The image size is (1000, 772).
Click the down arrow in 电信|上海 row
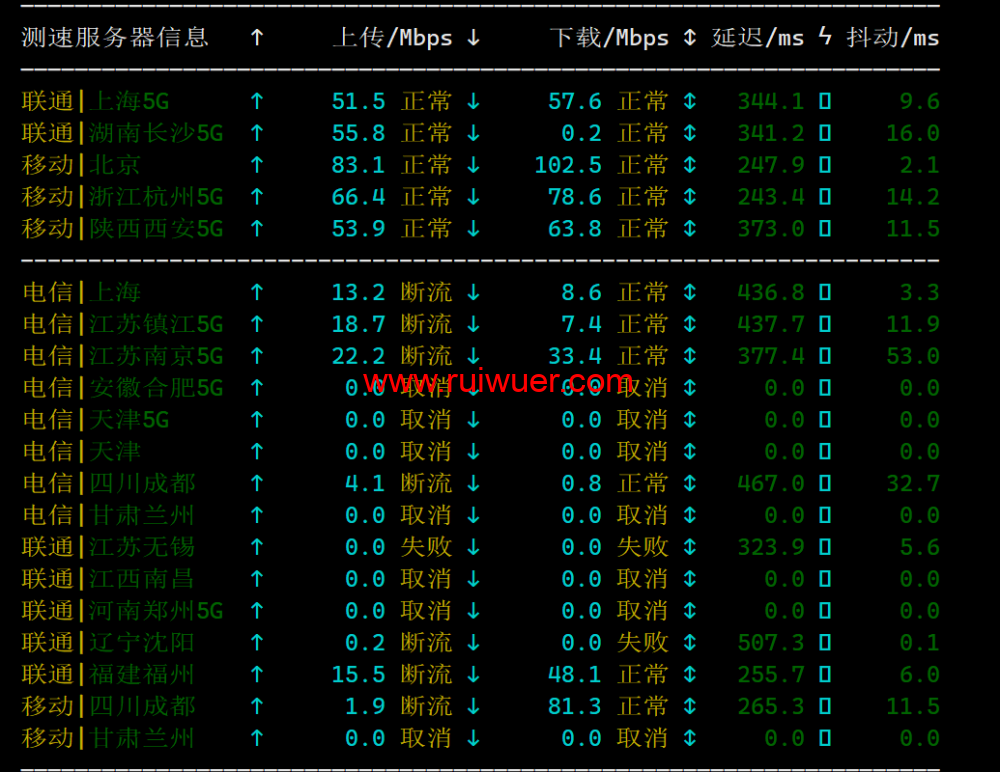click(473, 293)
